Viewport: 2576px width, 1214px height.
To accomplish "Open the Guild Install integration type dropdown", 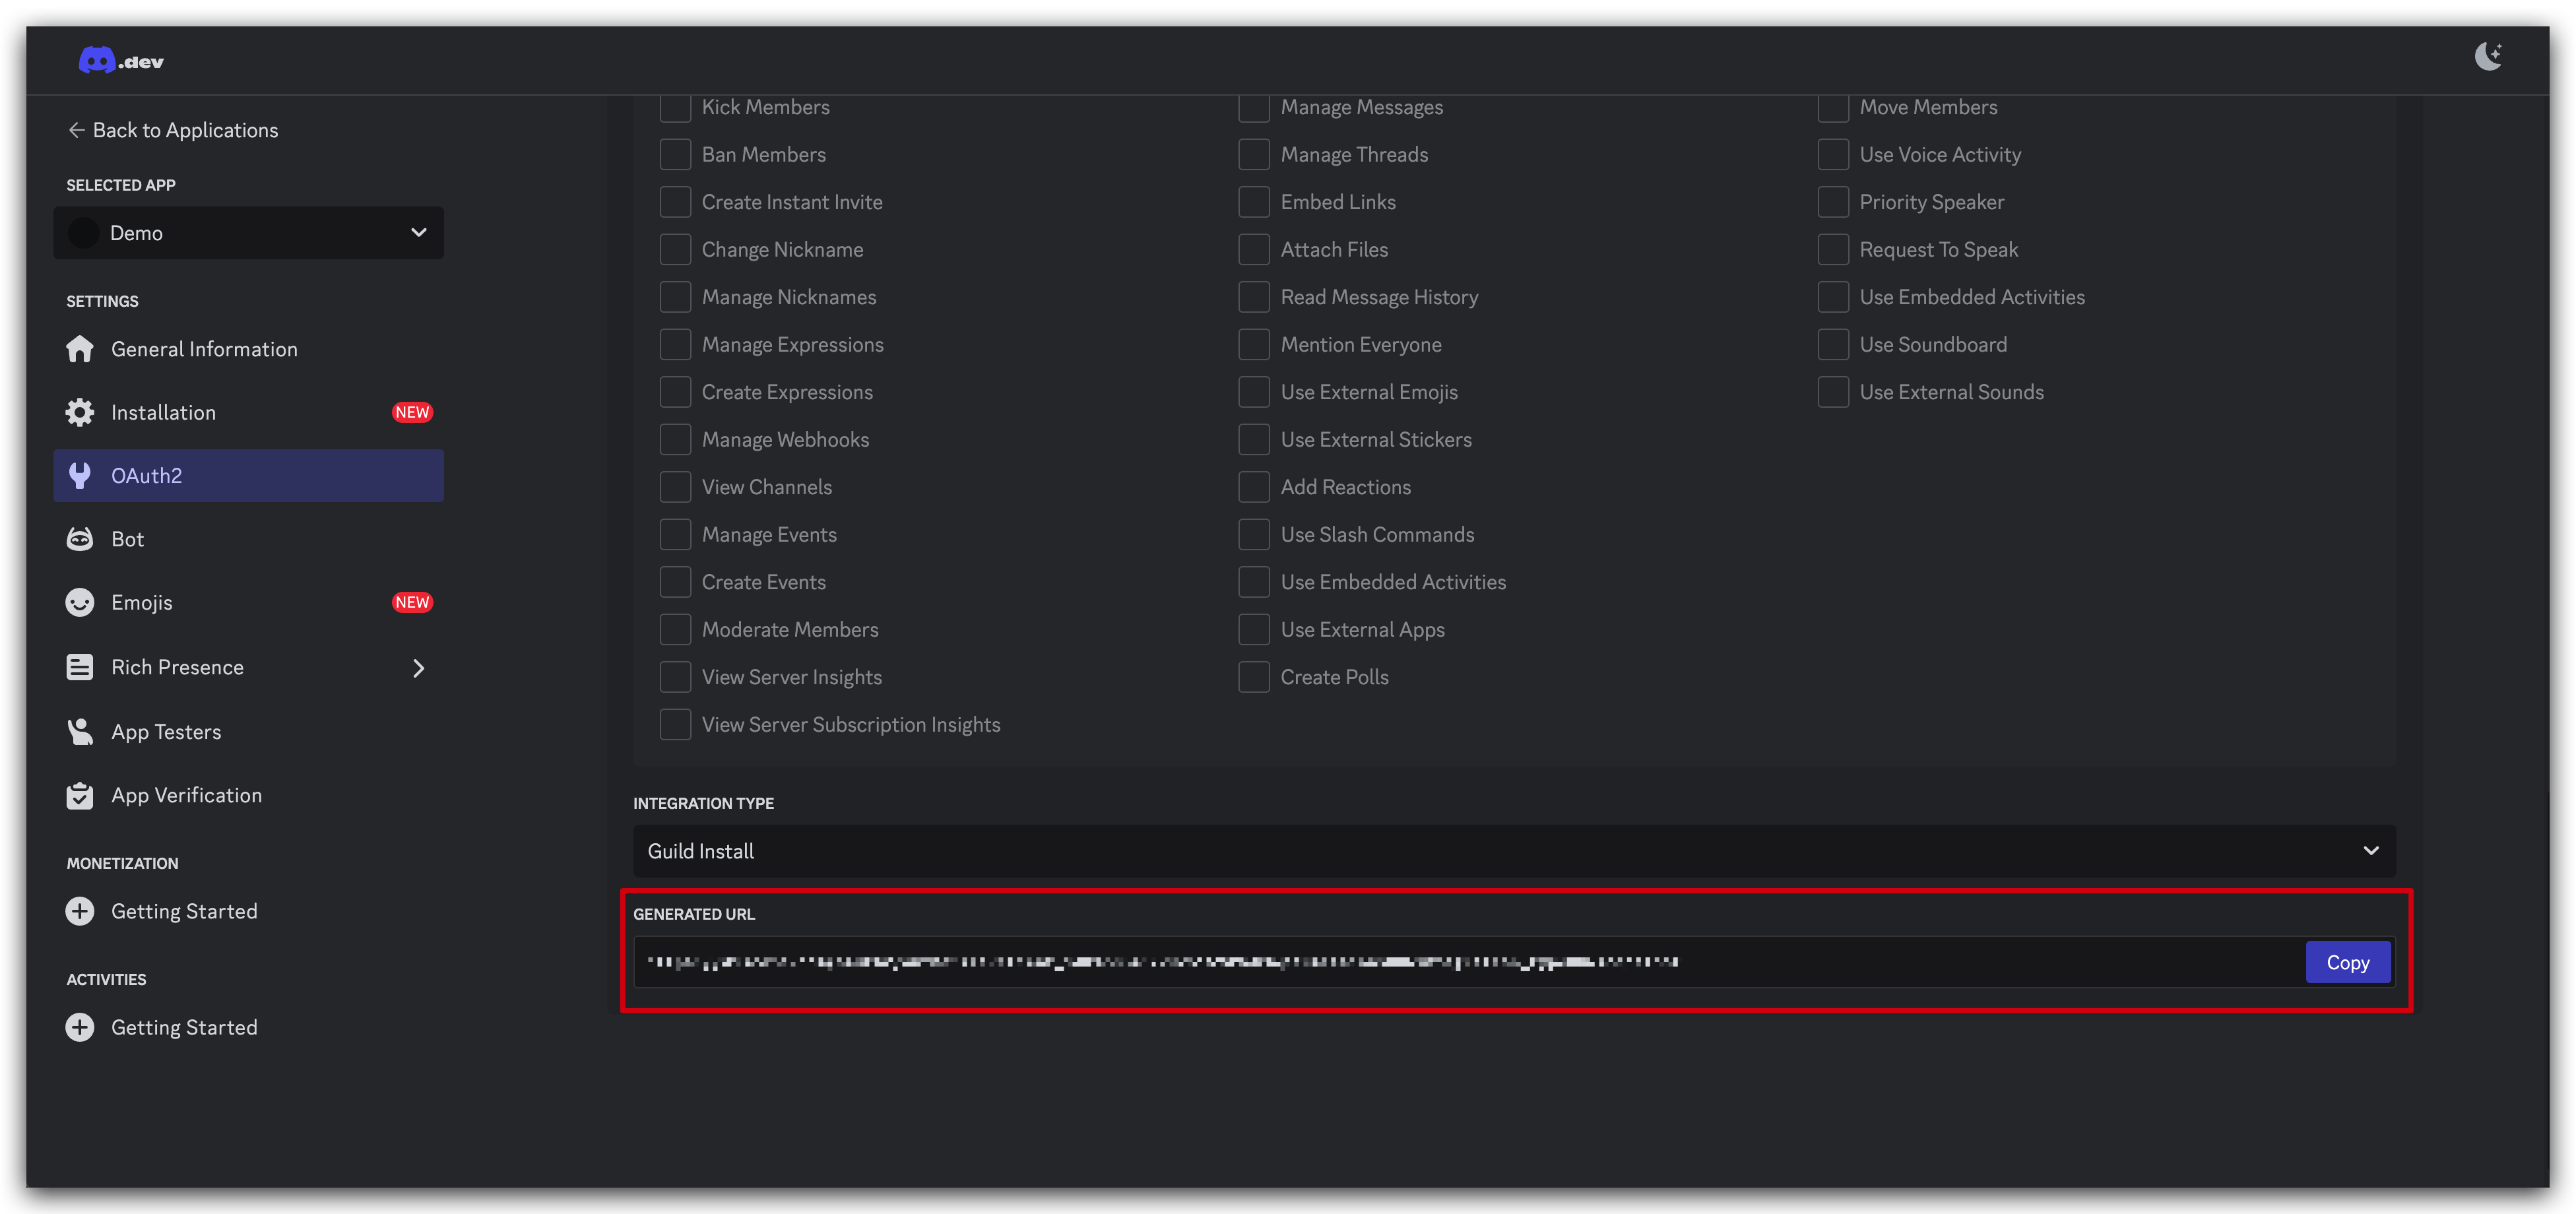I will click(x=1514, y=851).
